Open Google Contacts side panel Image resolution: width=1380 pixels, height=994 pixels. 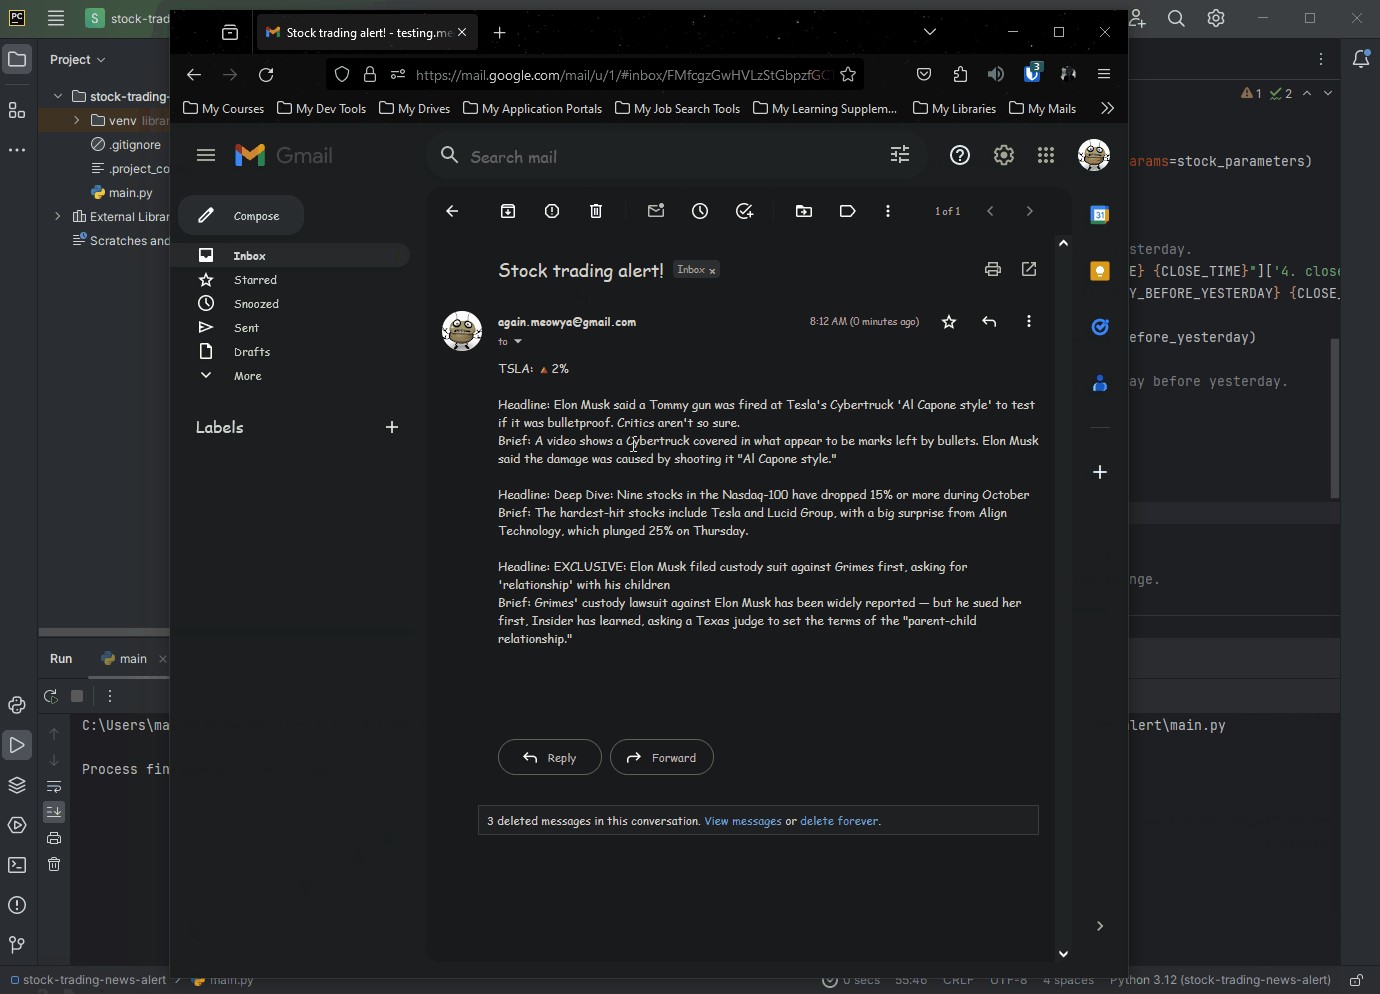1100,383
